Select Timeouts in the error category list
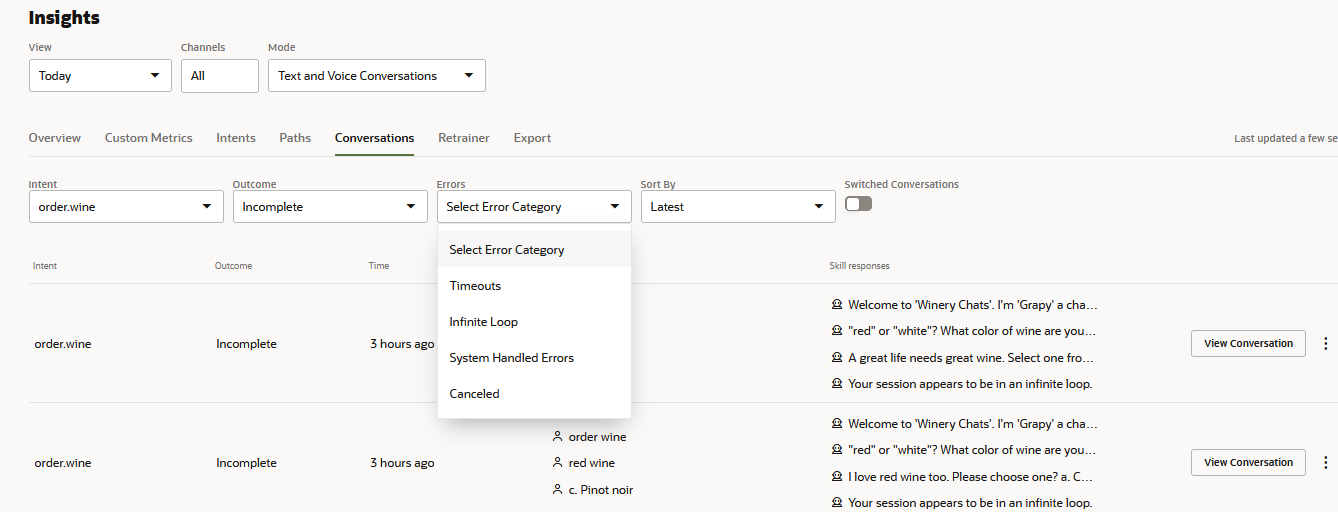Image resolution: width=1338 pixels, height=512 pixels. [x=476, y=286]
